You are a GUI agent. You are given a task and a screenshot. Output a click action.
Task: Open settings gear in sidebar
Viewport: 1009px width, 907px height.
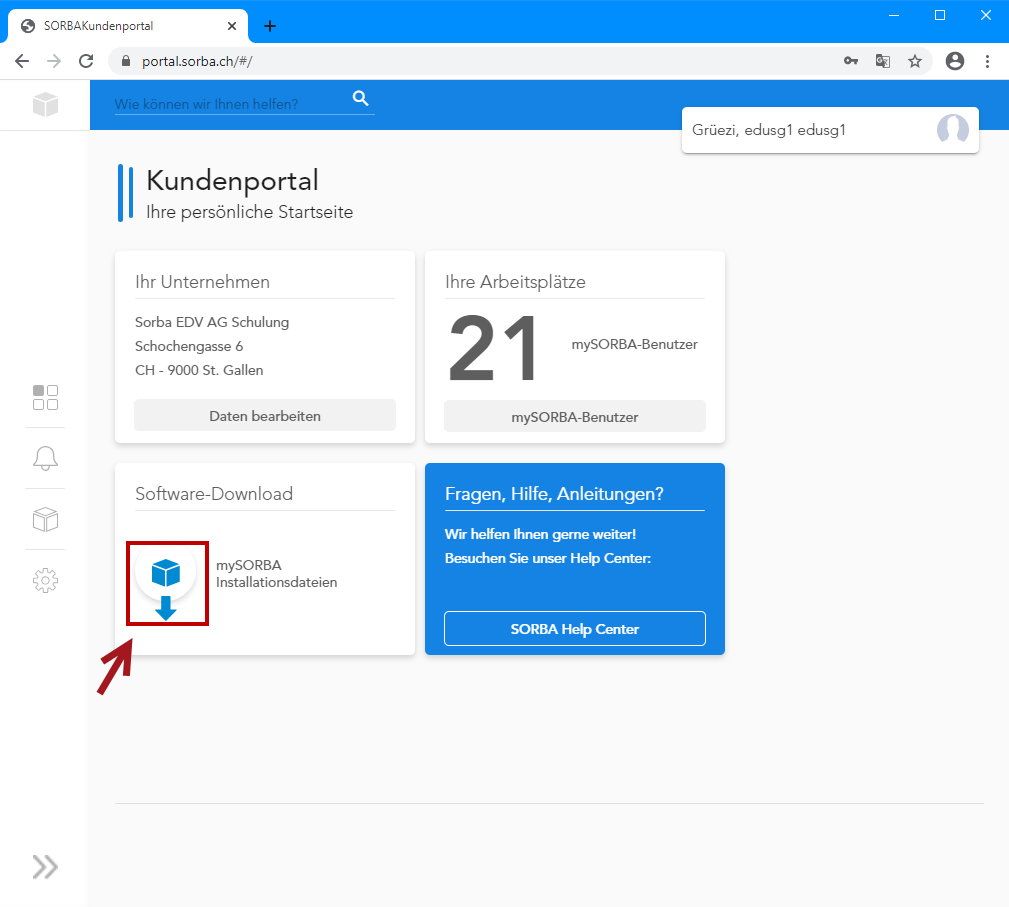[45, 580]
